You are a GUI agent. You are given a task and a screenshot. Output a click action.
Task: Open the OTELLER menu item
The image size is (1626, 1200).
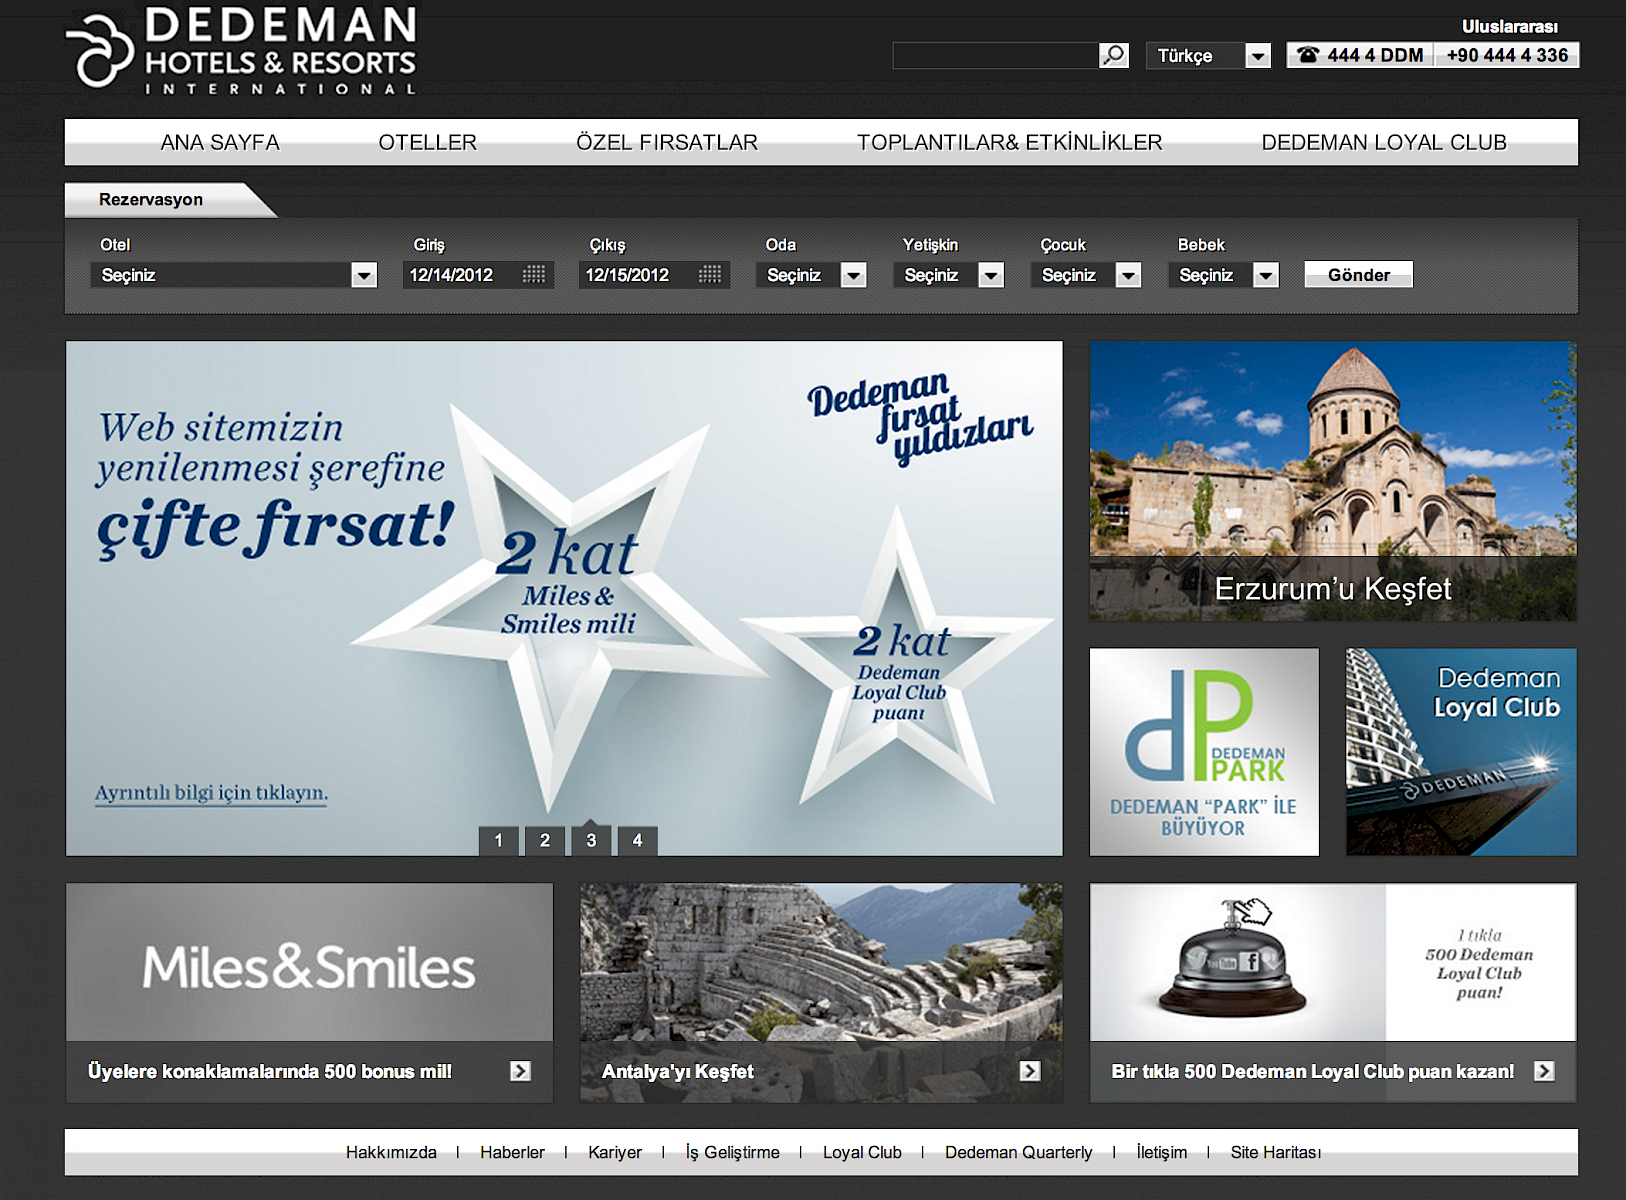click(x=427, y=142)
